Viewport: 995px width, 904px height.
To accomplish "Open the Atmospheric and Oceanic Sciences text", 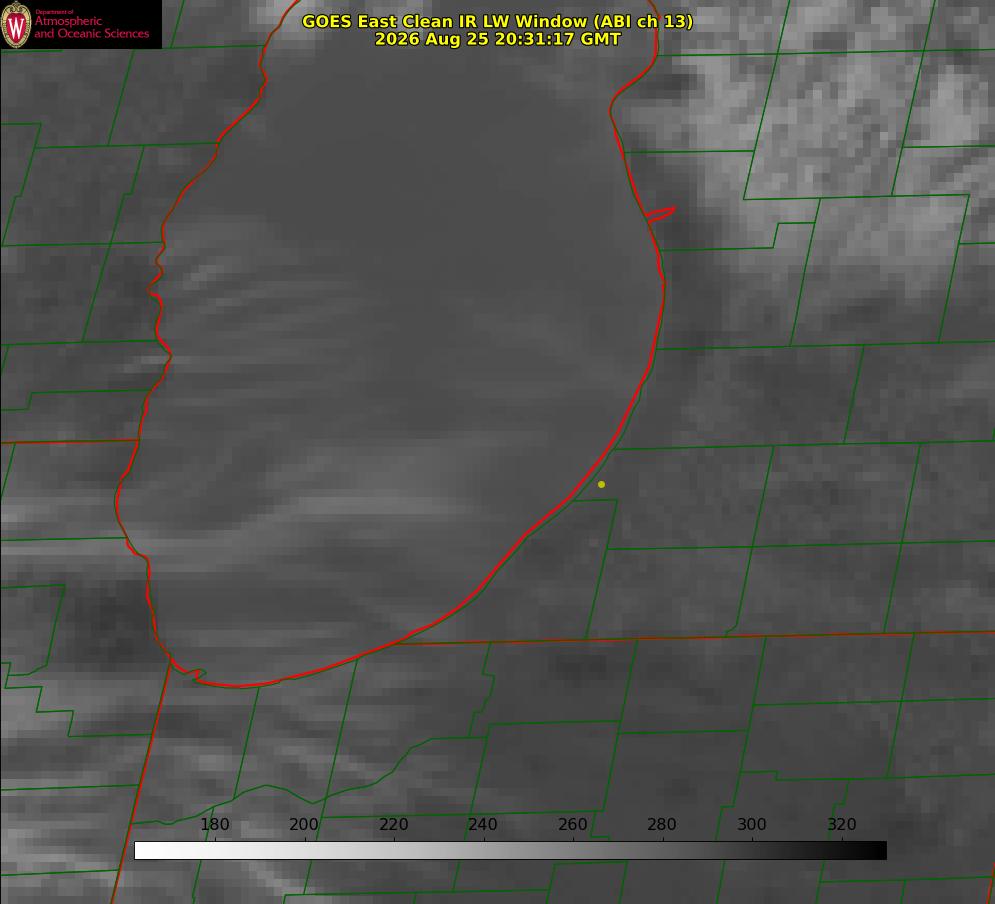I will 92,27.
